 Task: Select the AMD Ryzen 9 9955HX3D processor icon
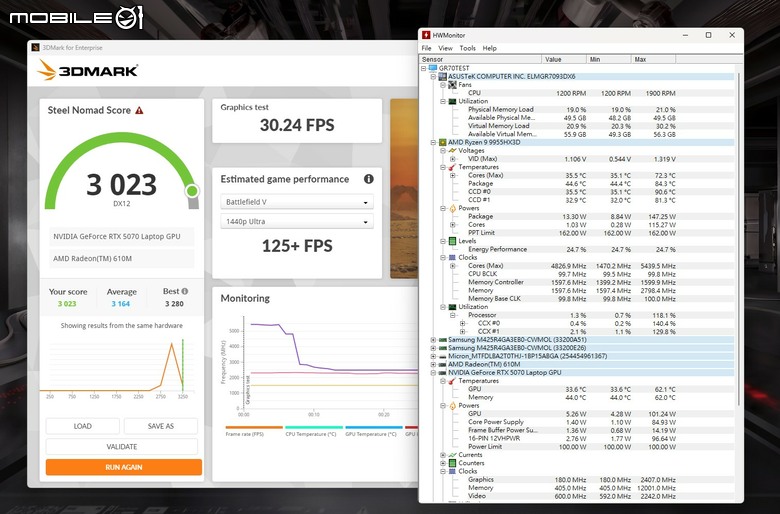point(443,142)
